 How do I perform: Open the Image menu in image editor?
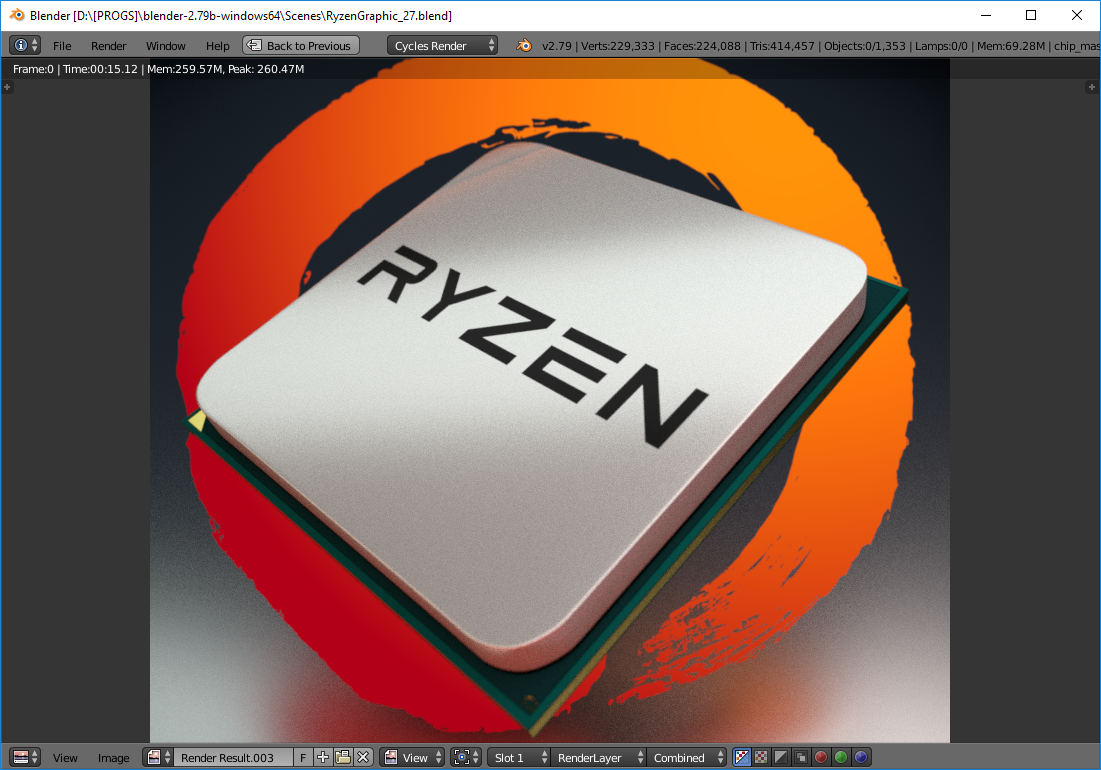(113, 757)
